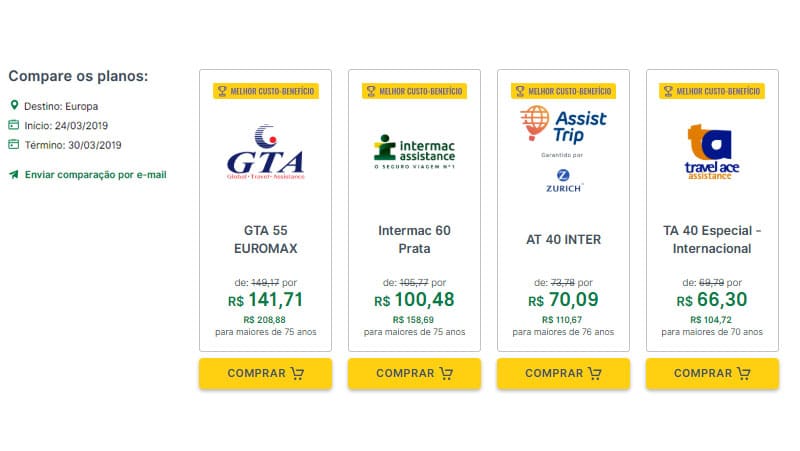This screenshot has width=800, height=451.
Task: Click trophy badge on GTA 55 EUROMAX card
Action: [x=222, y=91]
